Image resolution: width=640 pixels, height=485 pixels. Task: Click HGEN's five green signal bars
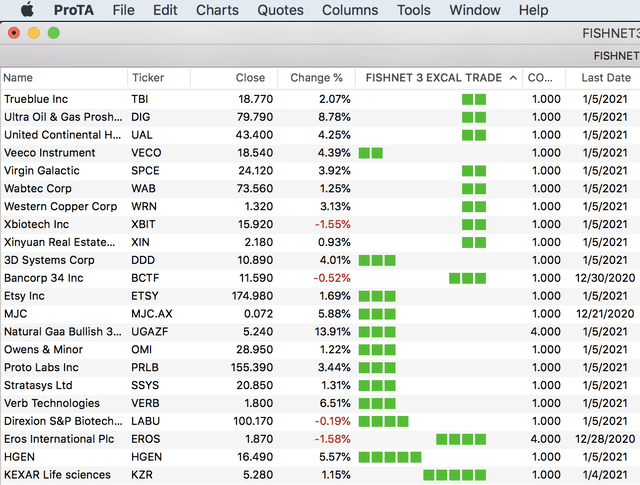(390, 457)
